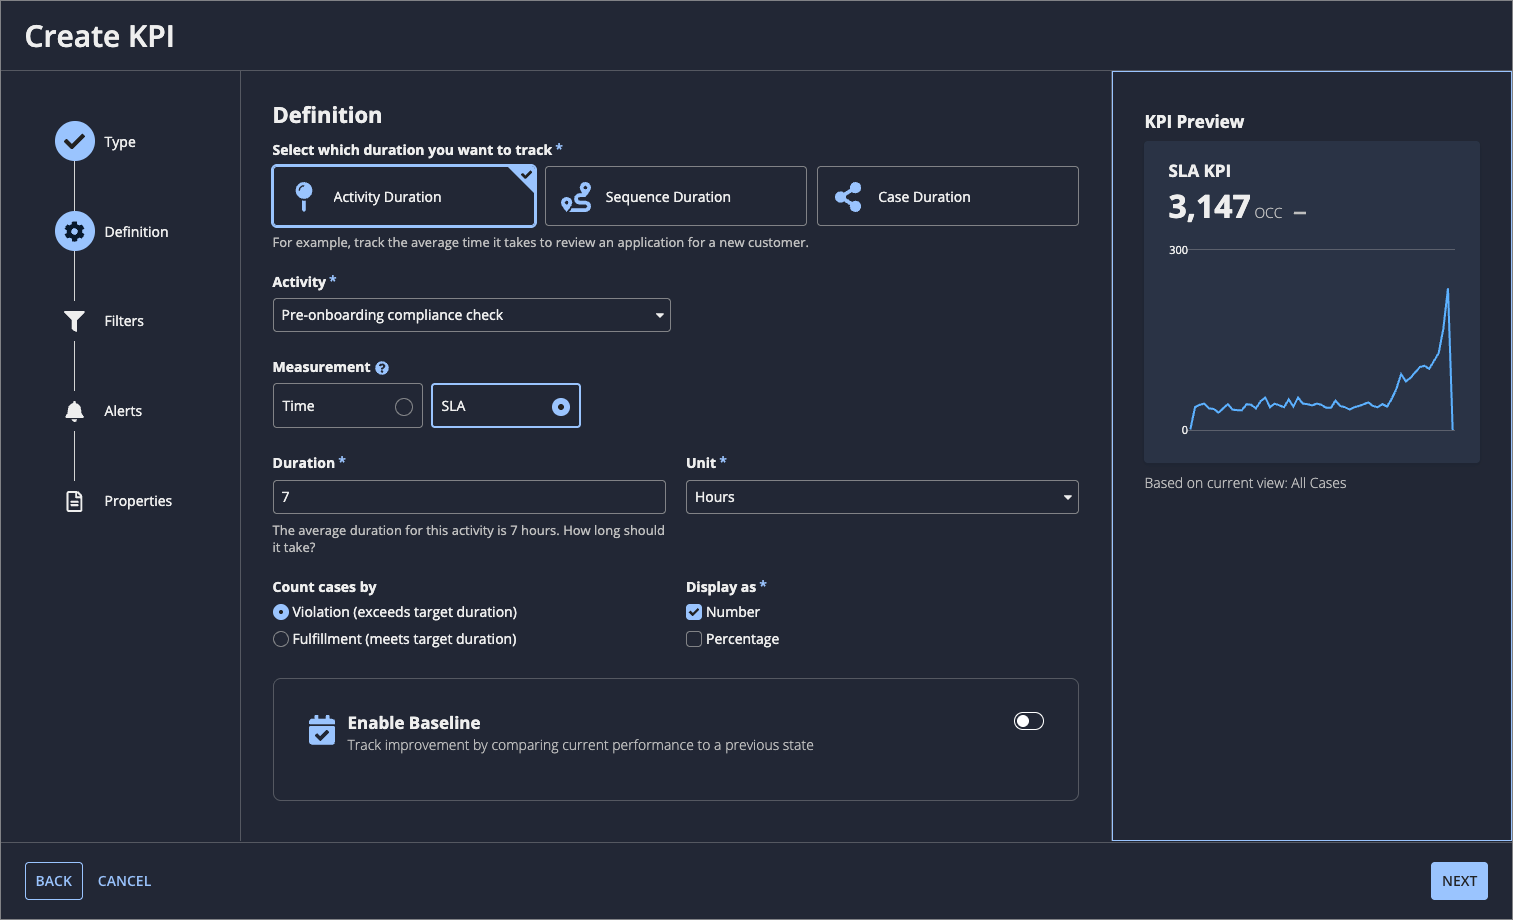1513x920 pixels.
Task: Select the SLA measurement radio option
Action: tap(506, 406)
